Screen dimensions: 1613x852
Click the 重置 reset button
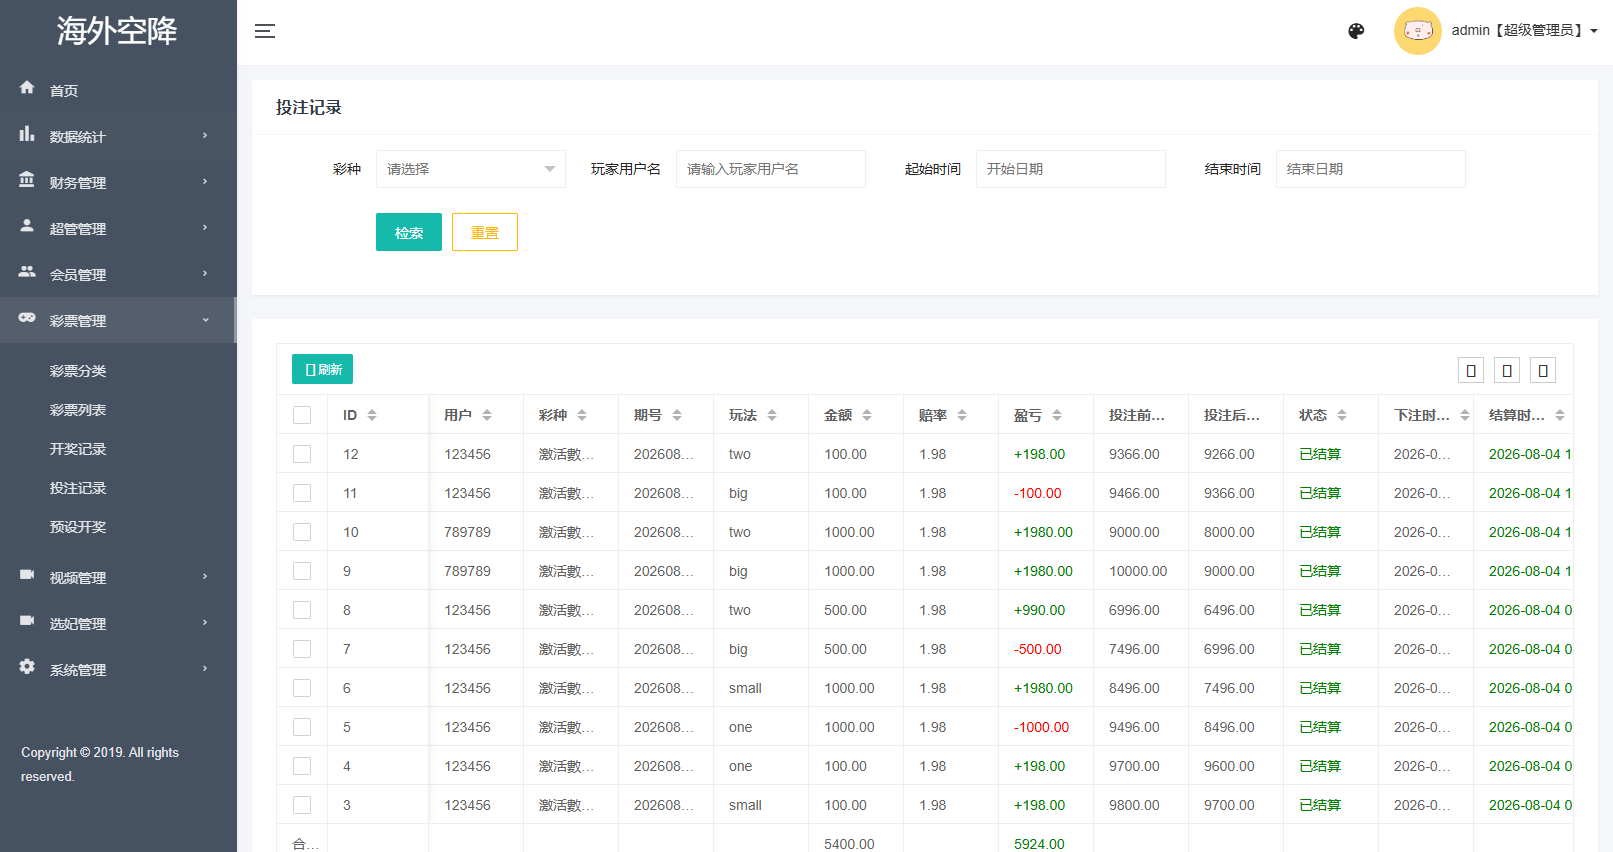[x=485, y=232]
